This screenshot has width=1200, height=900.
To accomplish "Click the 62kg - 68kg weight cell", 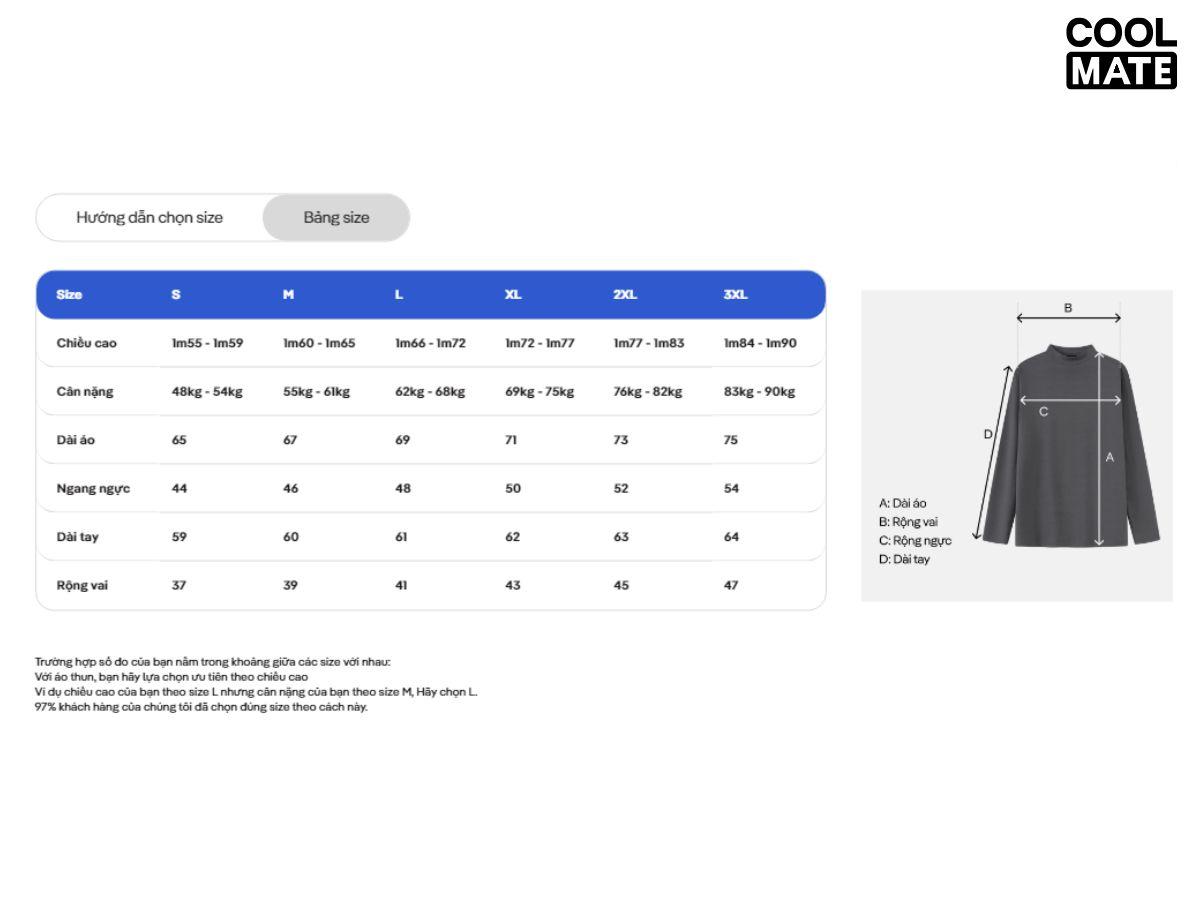I will (430, 392).
